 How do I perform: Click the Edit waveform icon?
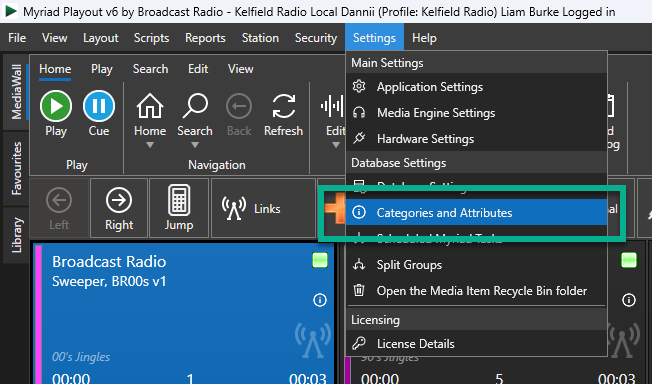pos(332,106)
